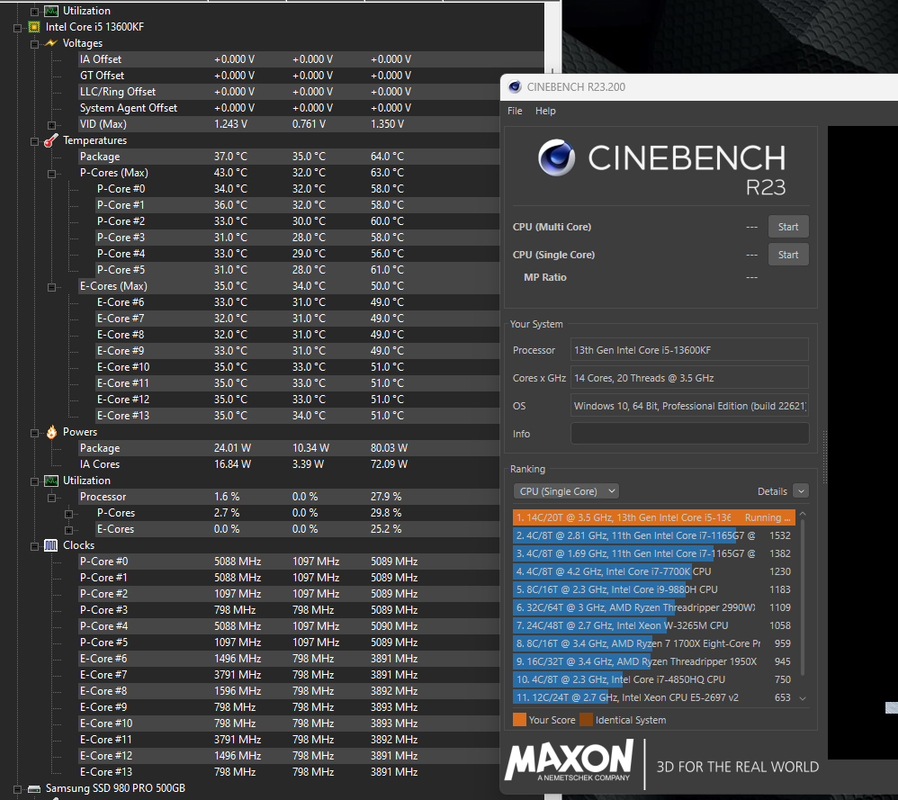
Task: Select the System Agent Offset row
Action: tap(289, 108)
